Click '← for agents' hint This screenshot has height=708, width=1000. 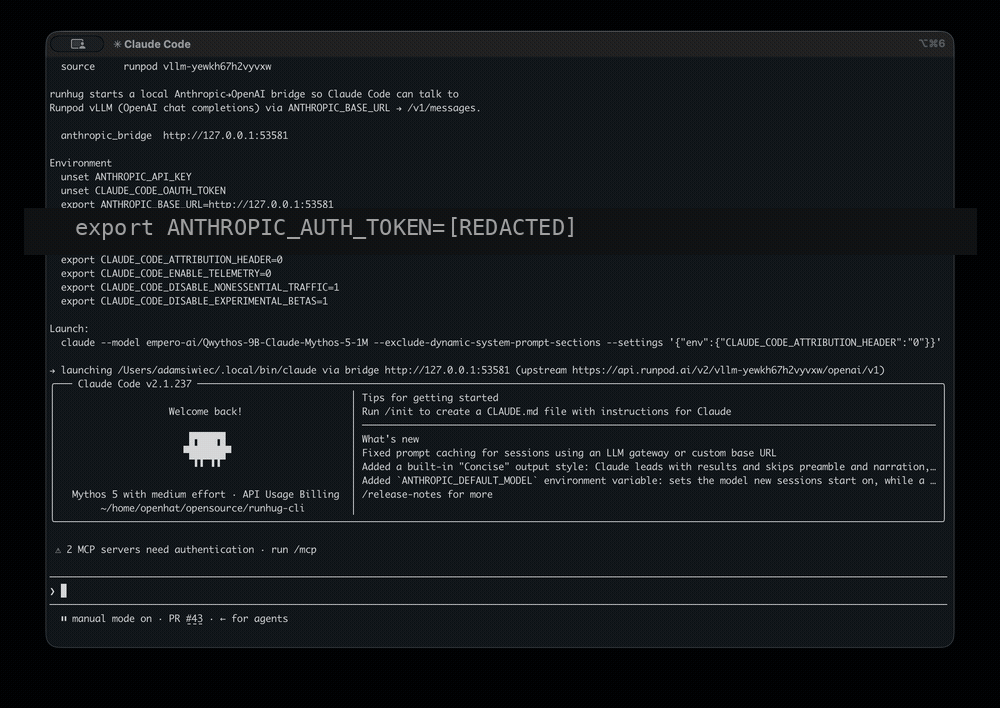[253, 619]
